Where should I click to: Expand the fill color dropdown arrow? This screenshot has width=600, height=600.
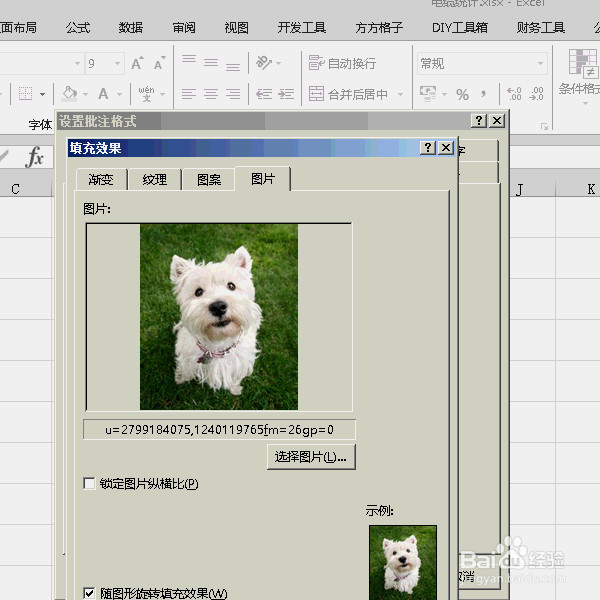tap(85, 94)
